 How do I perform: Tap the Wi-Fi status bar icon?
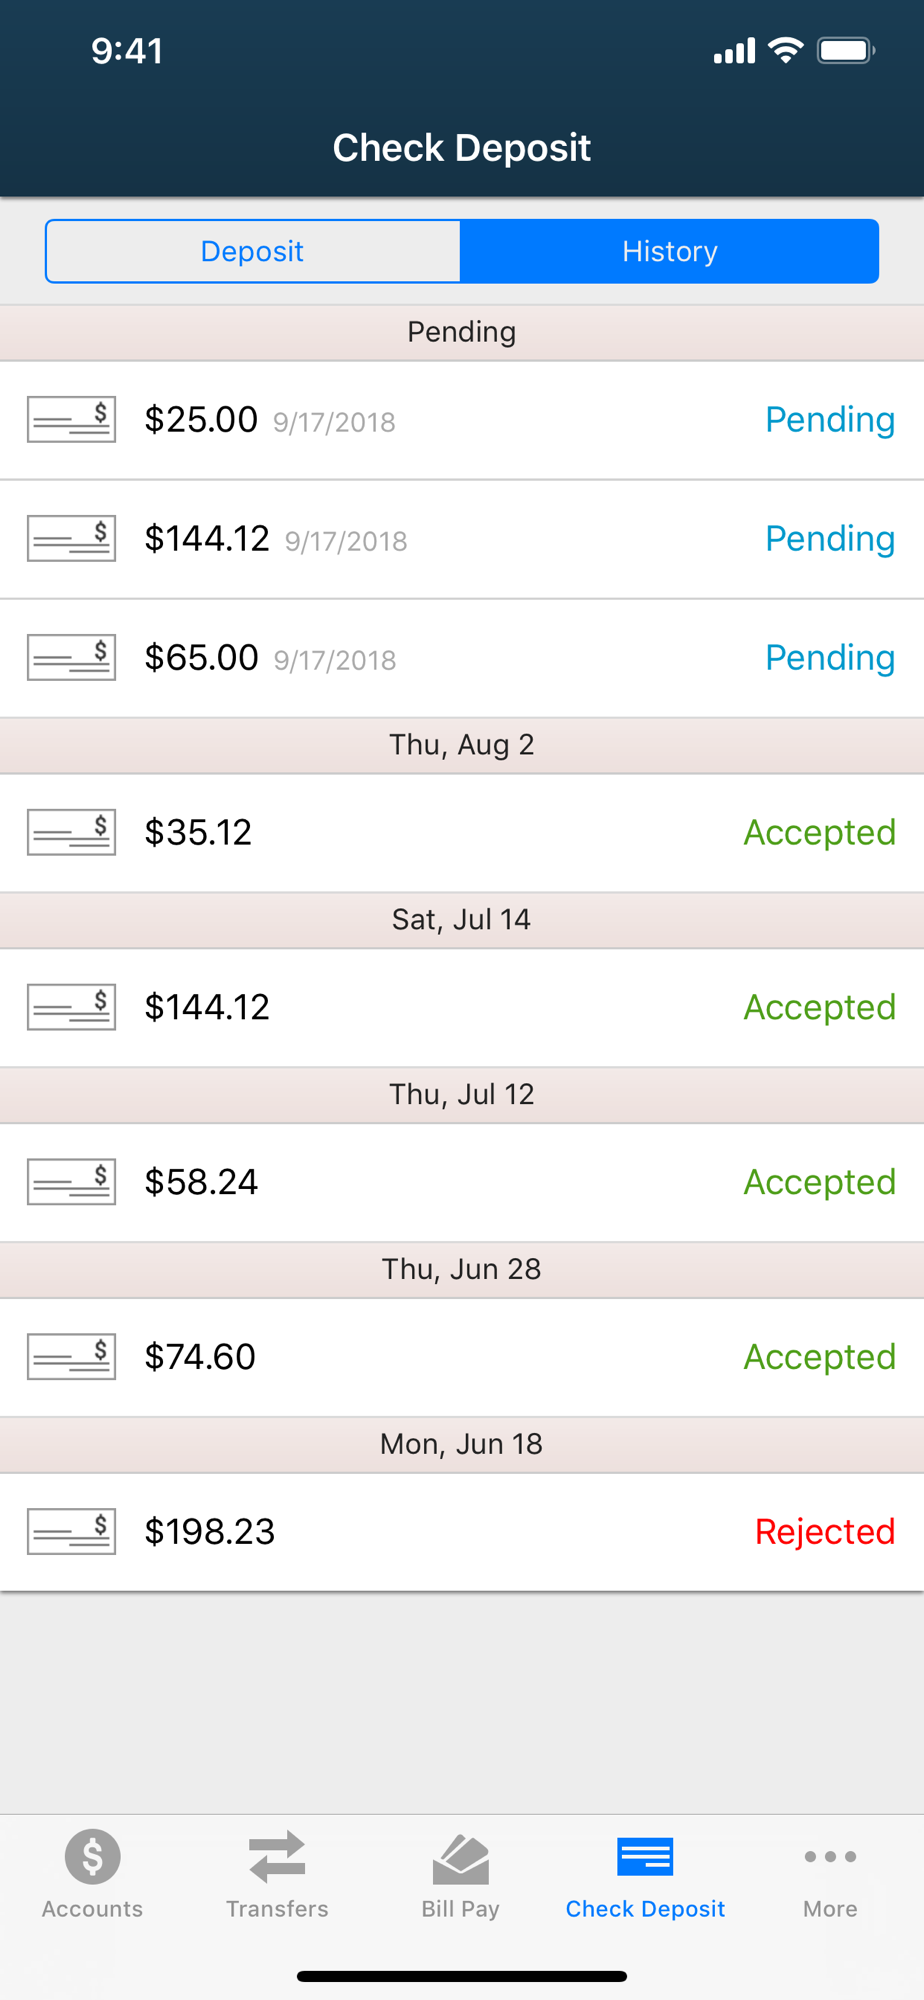(x=786, y=50)
